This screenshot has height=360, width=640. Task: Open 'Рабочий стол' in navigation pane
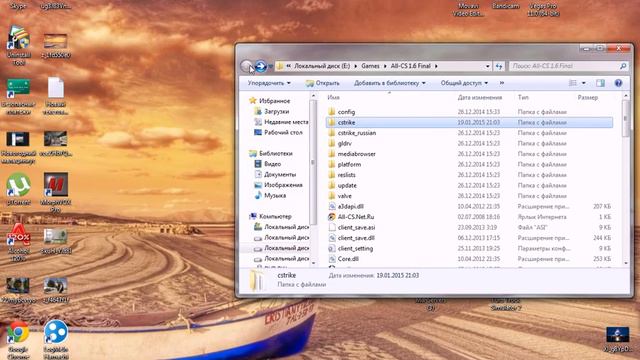(x=283, y=132)
